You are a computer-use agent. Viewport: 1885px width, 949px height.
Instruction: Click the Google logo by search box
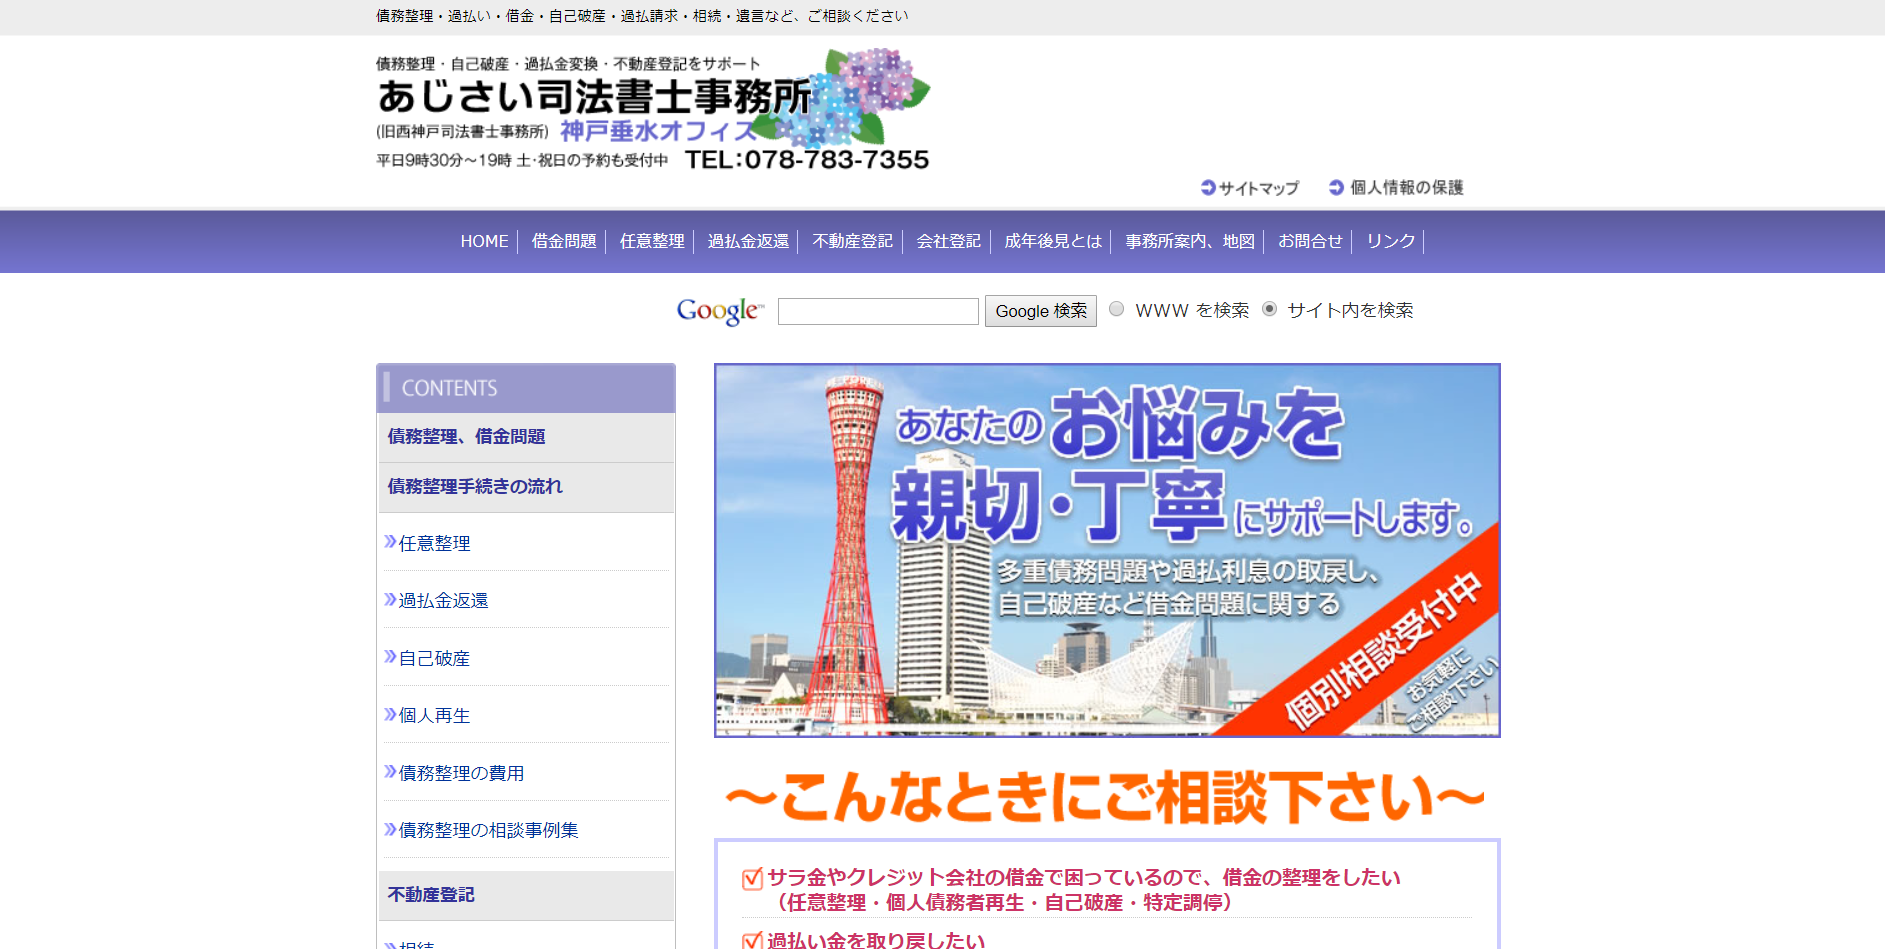[720, 311]
